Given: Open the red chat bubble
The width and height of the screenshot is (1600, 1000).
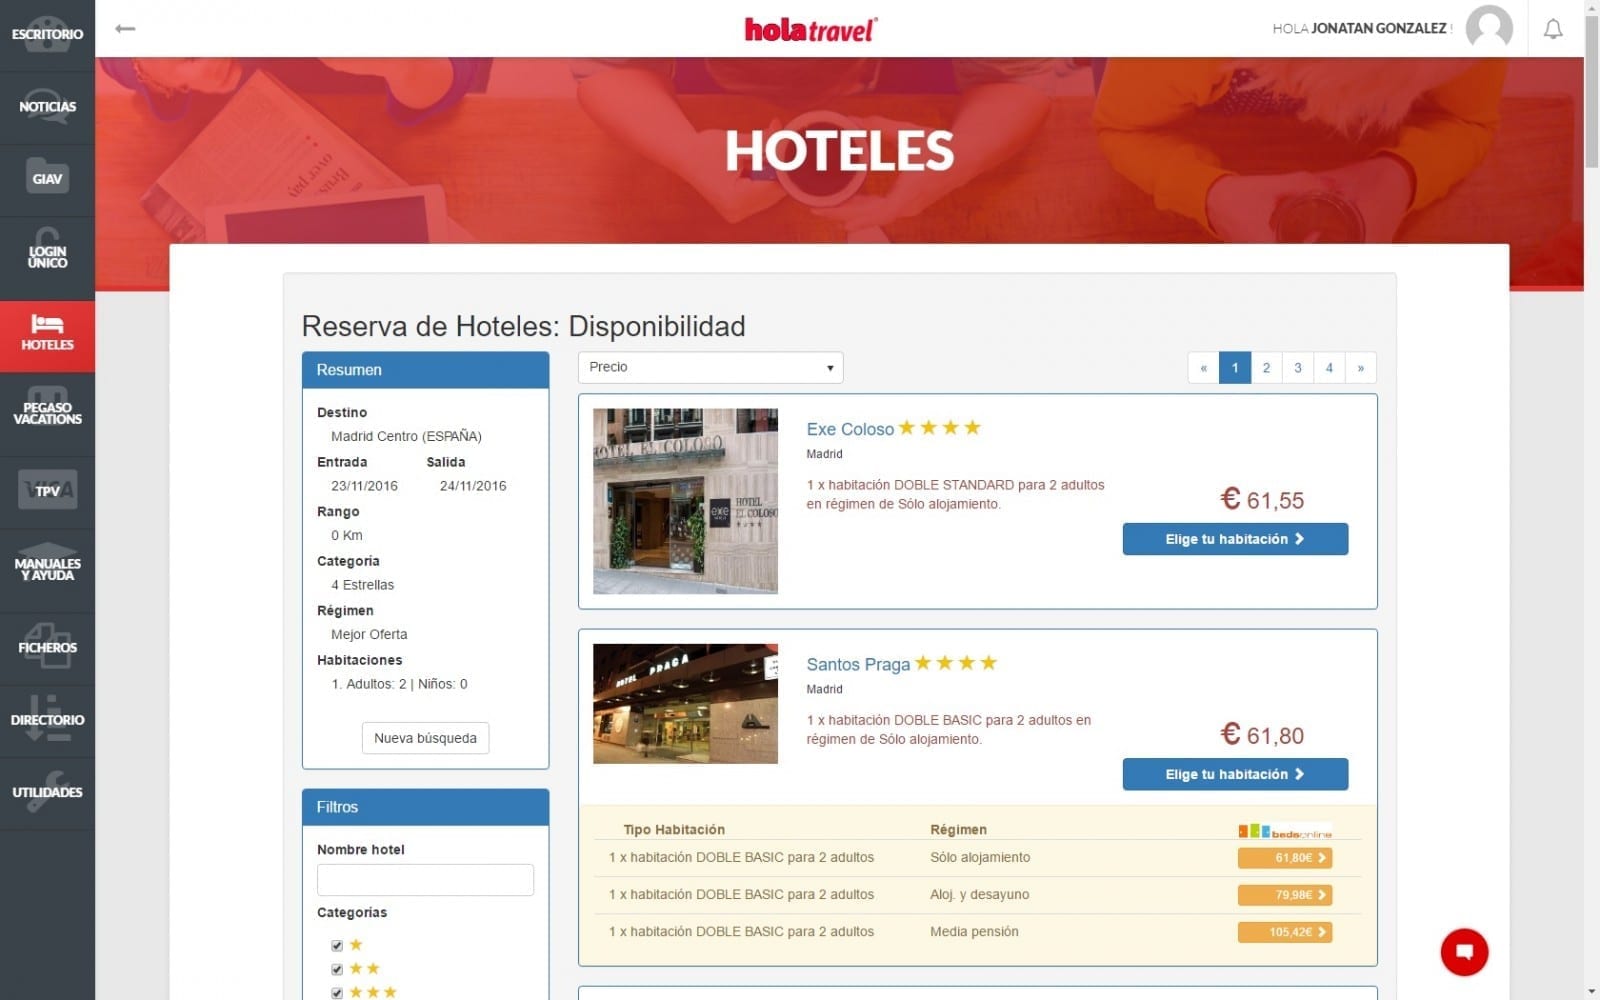Looking at the screenshot, I should tap(1464, 951).
